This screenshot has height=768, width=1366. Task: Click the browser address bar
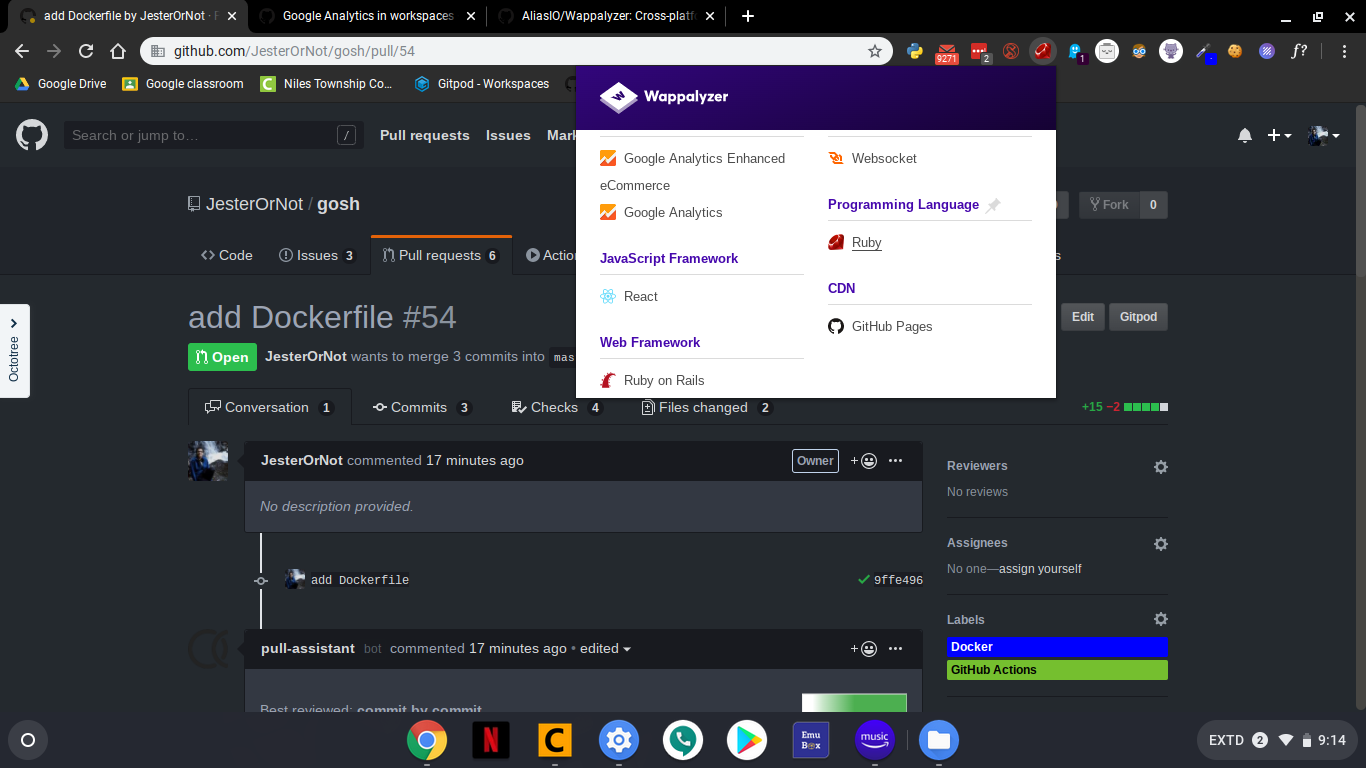(x=516, y=51)
